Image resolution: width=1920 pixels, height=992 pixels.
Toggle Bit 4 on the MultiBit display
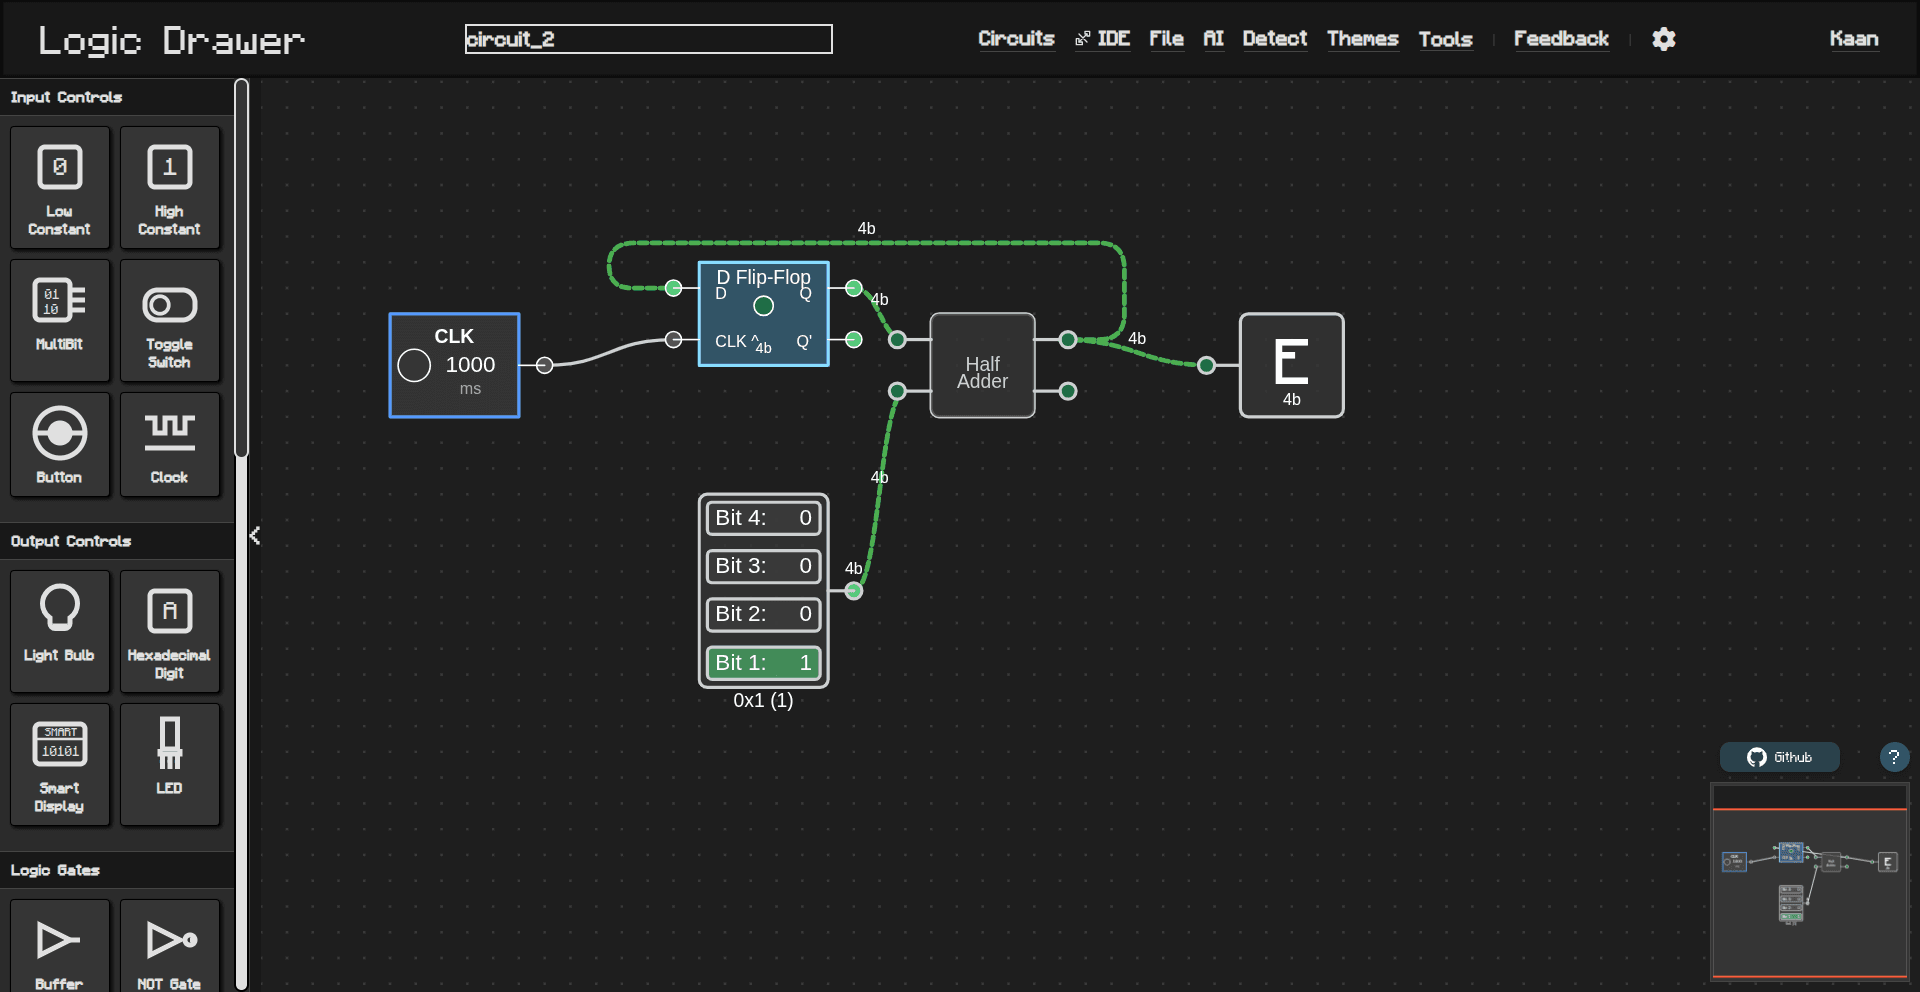click(763, 518)
